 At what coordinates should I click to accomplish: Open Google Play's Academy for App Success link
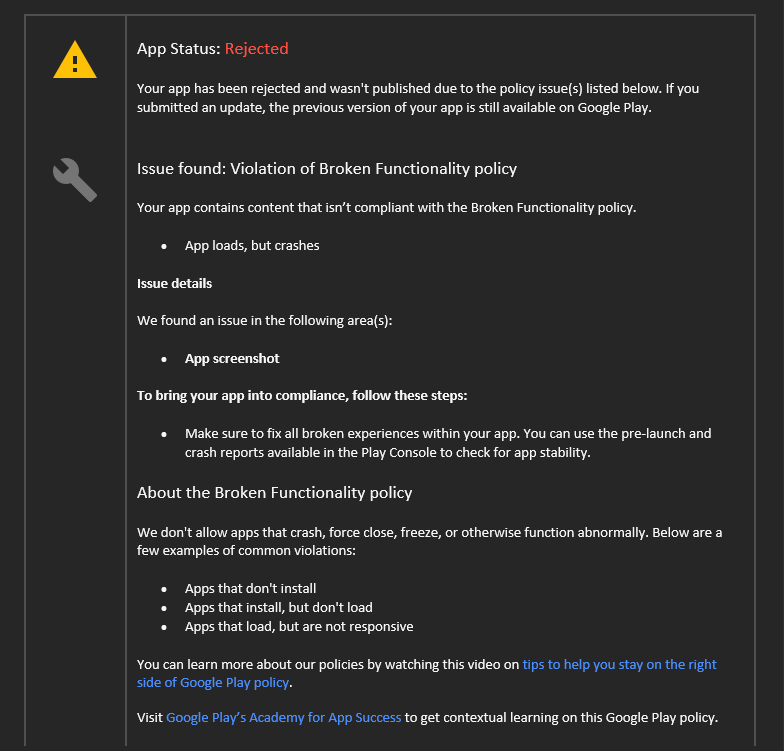coord(284,718)
